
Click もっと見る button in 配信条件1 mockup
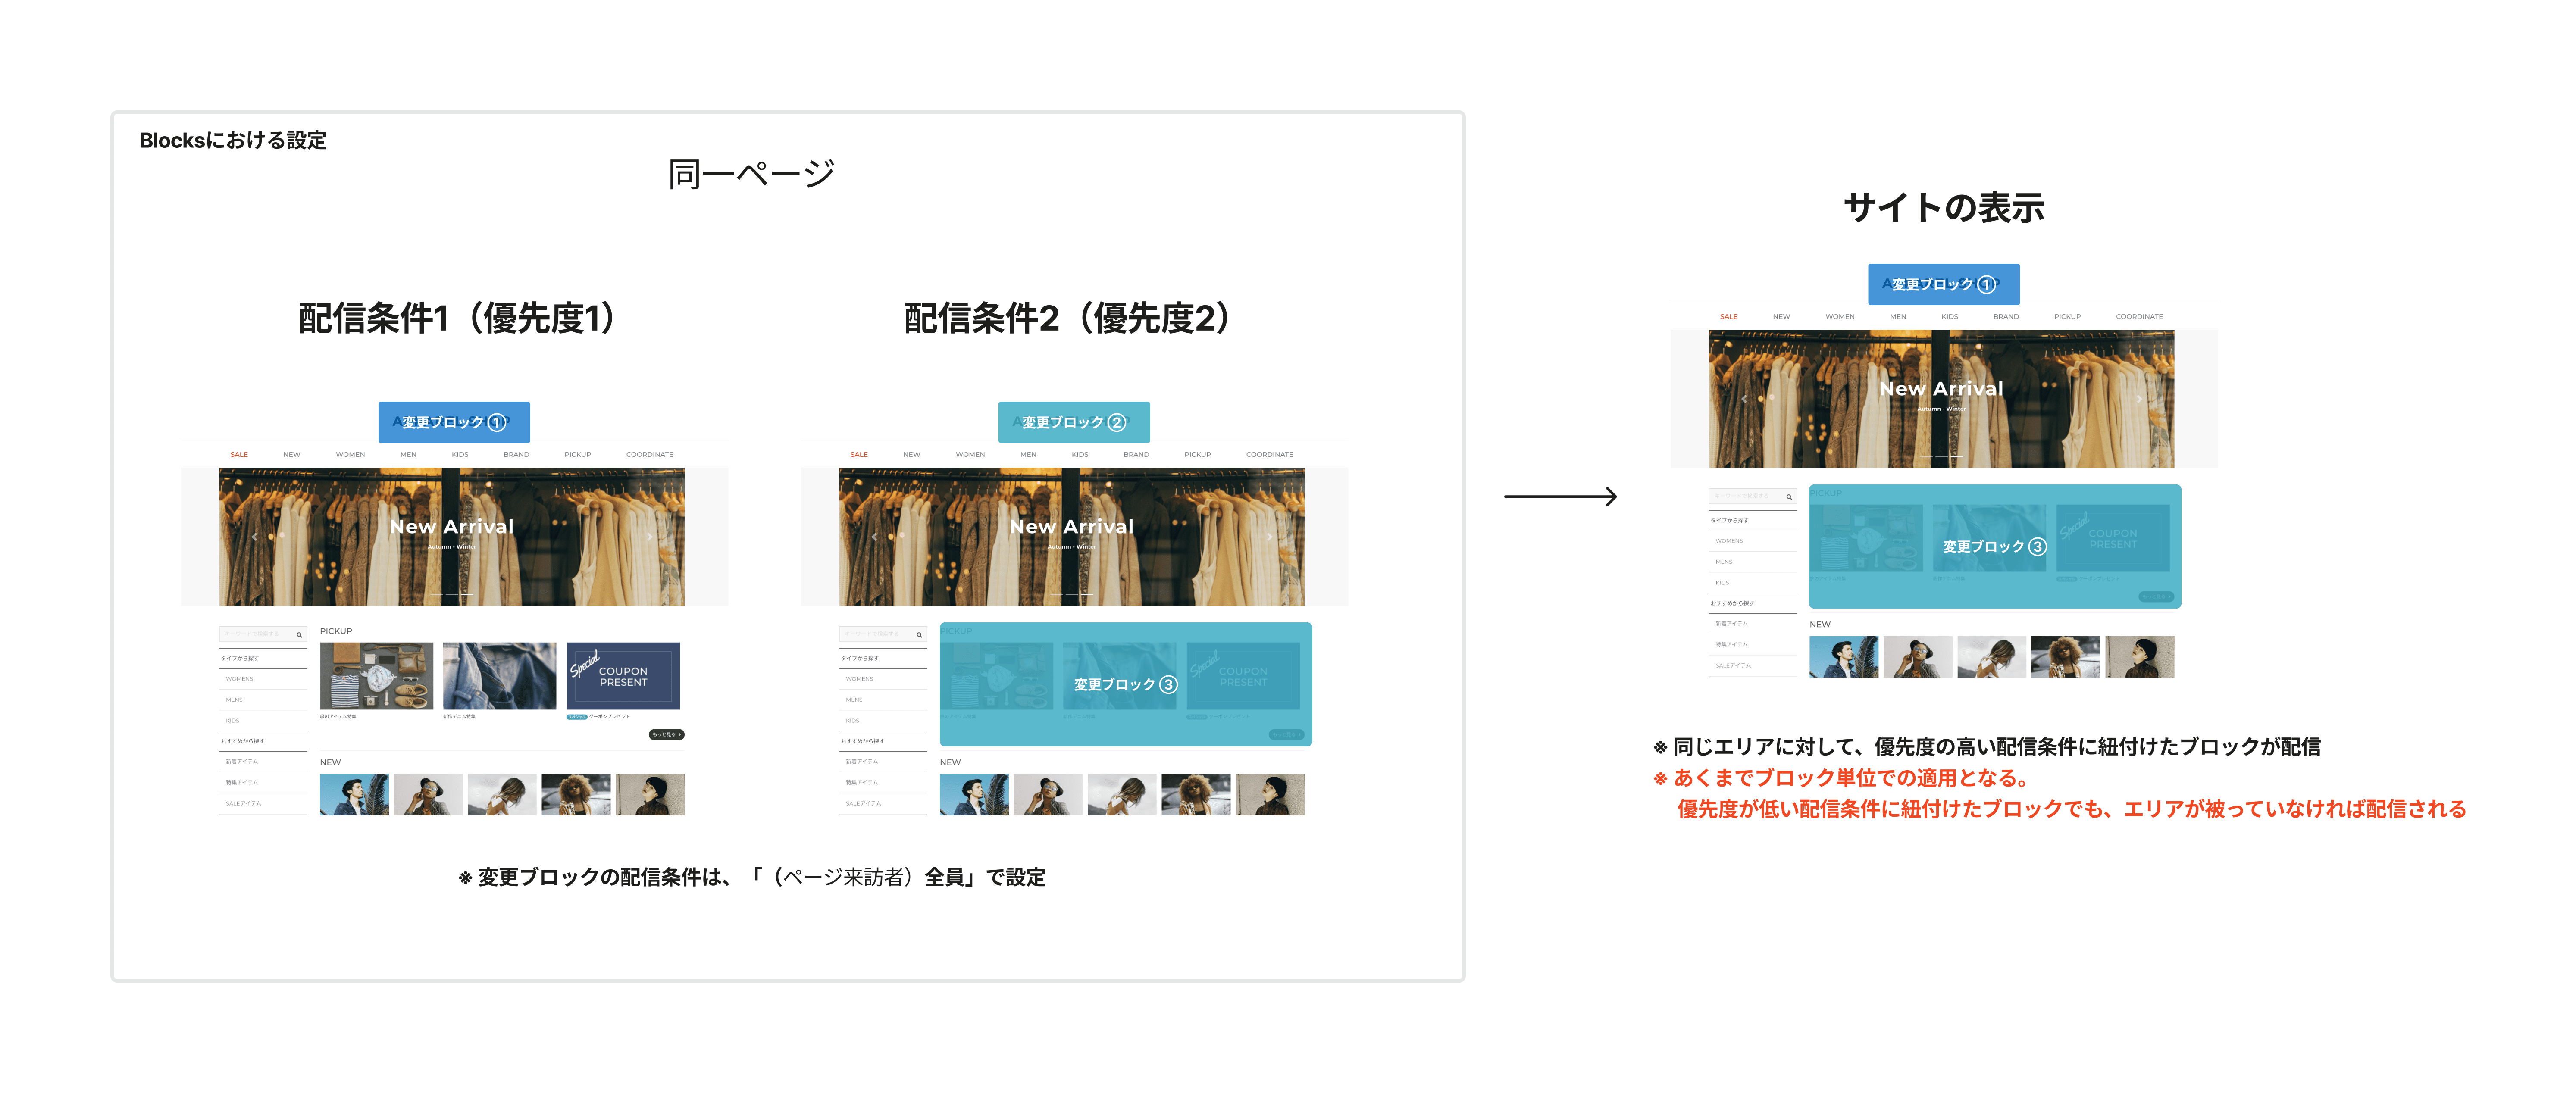tap(667, 735)
